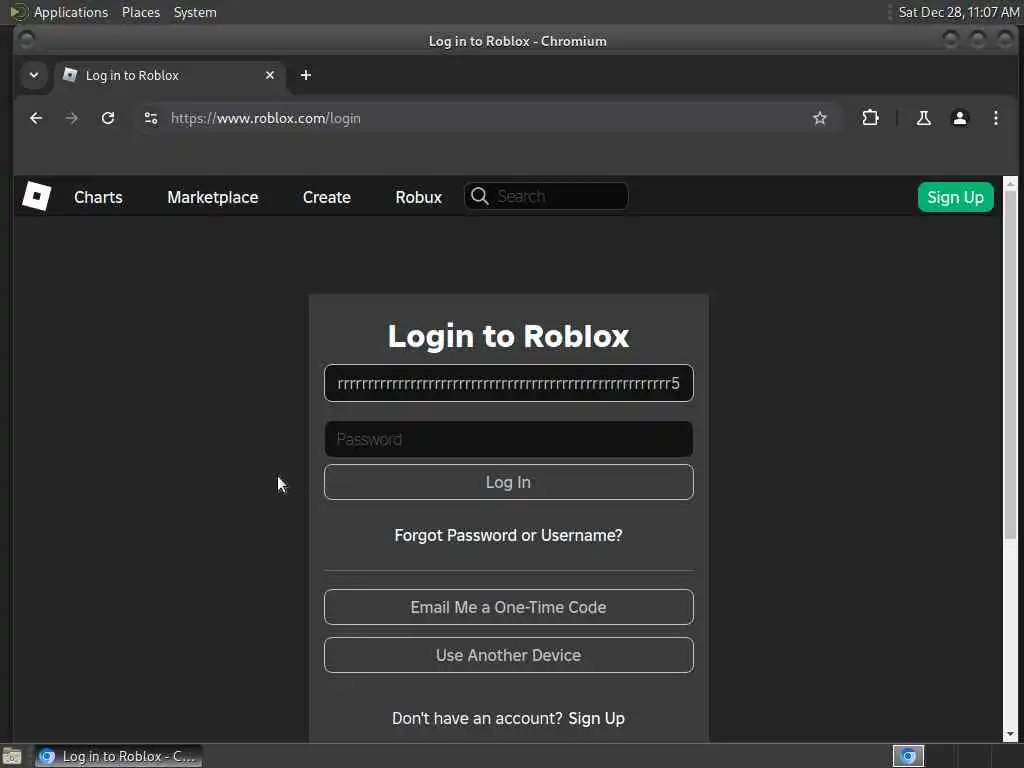This screenshot has height=768, width=1024.
Task: Follow the Sign Up link under the form
Action: coord(596,718)
